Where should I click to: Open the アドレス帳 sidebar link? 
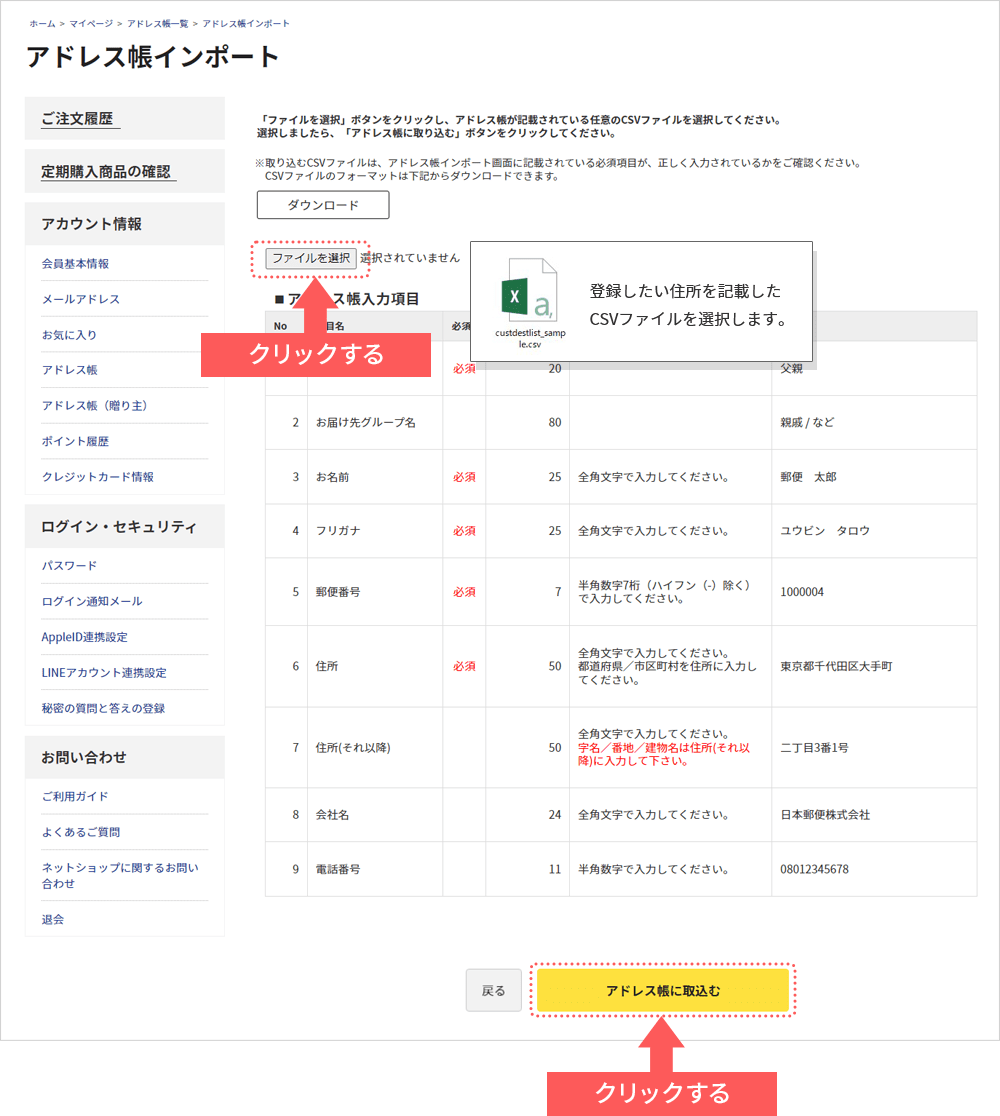pos(69,370)
